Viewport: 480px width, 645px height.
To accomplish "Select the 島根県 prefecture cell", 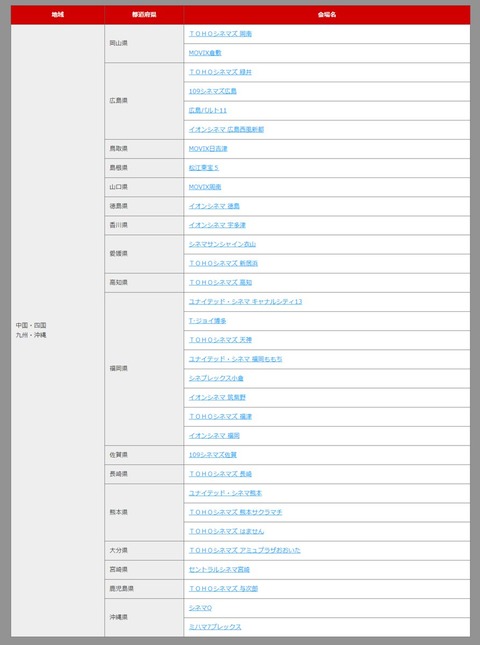I will point(144,167).
